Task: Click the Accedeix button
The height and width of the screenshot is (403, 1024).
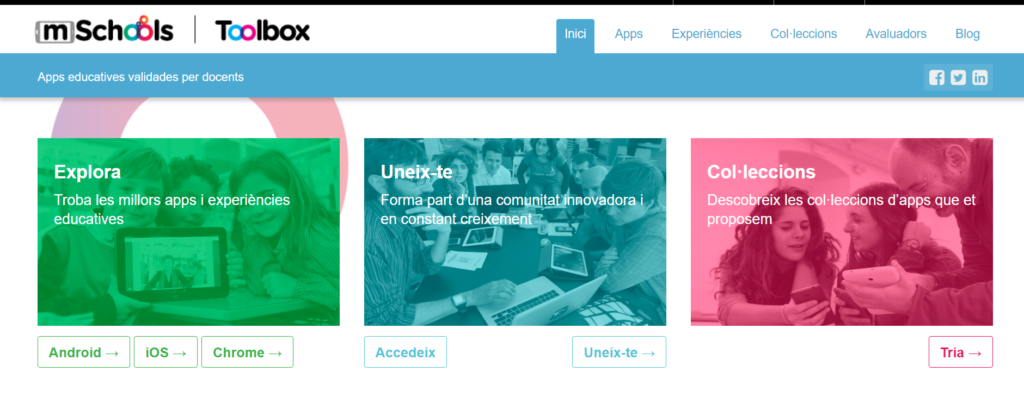Action: [406, 352]
